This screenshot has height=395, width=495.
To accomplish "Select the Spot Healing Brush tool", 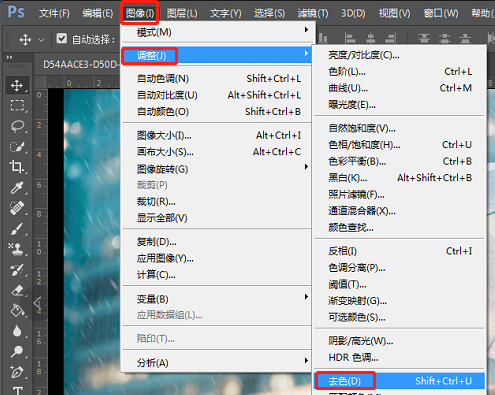I will coord(17,208).
